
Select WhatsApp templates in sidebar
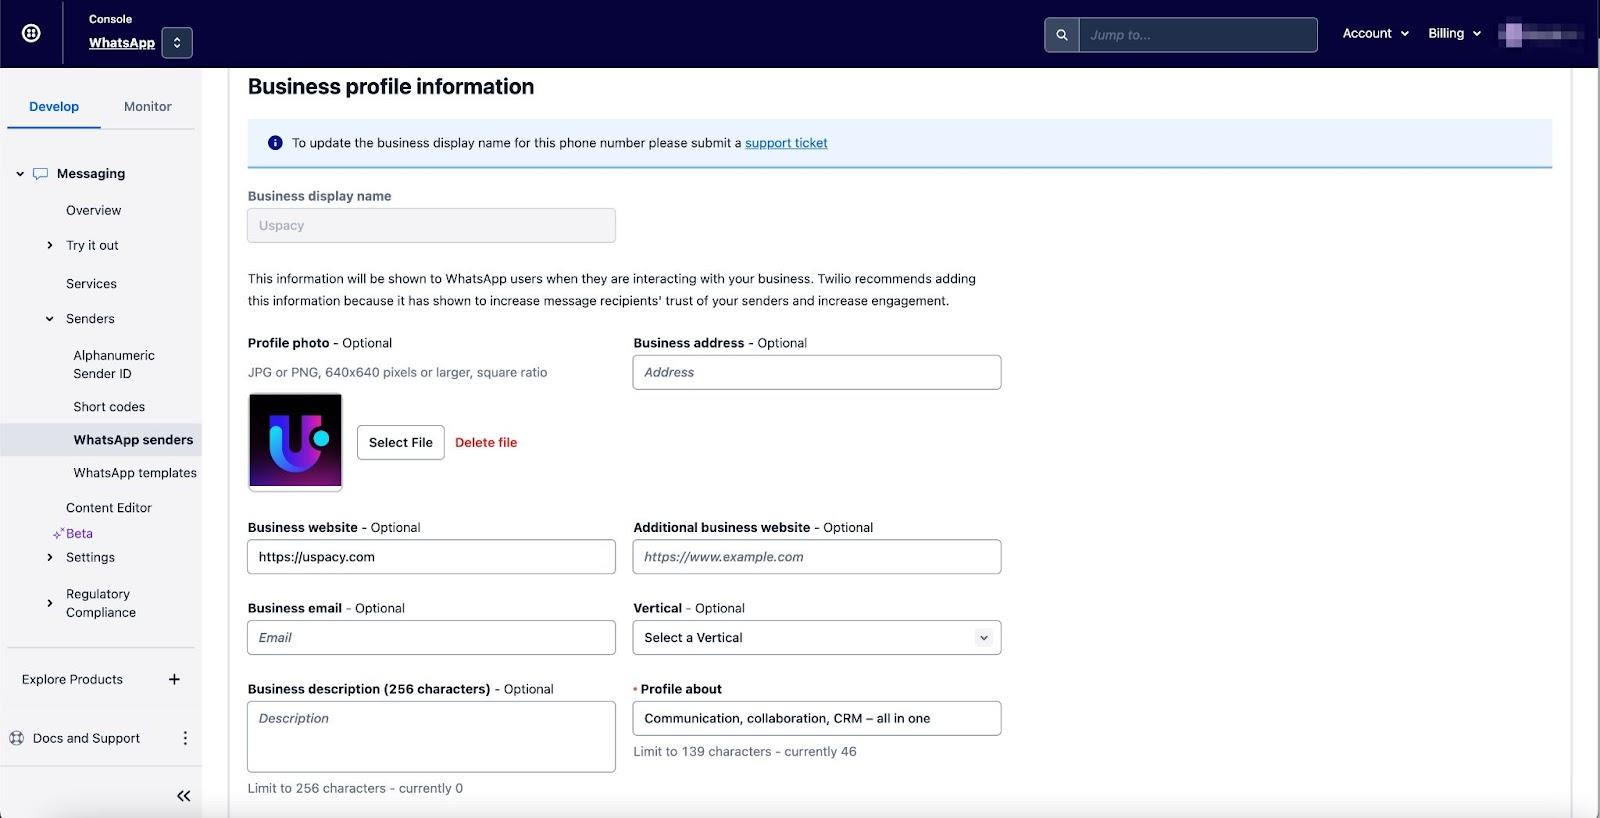[135, 473]
